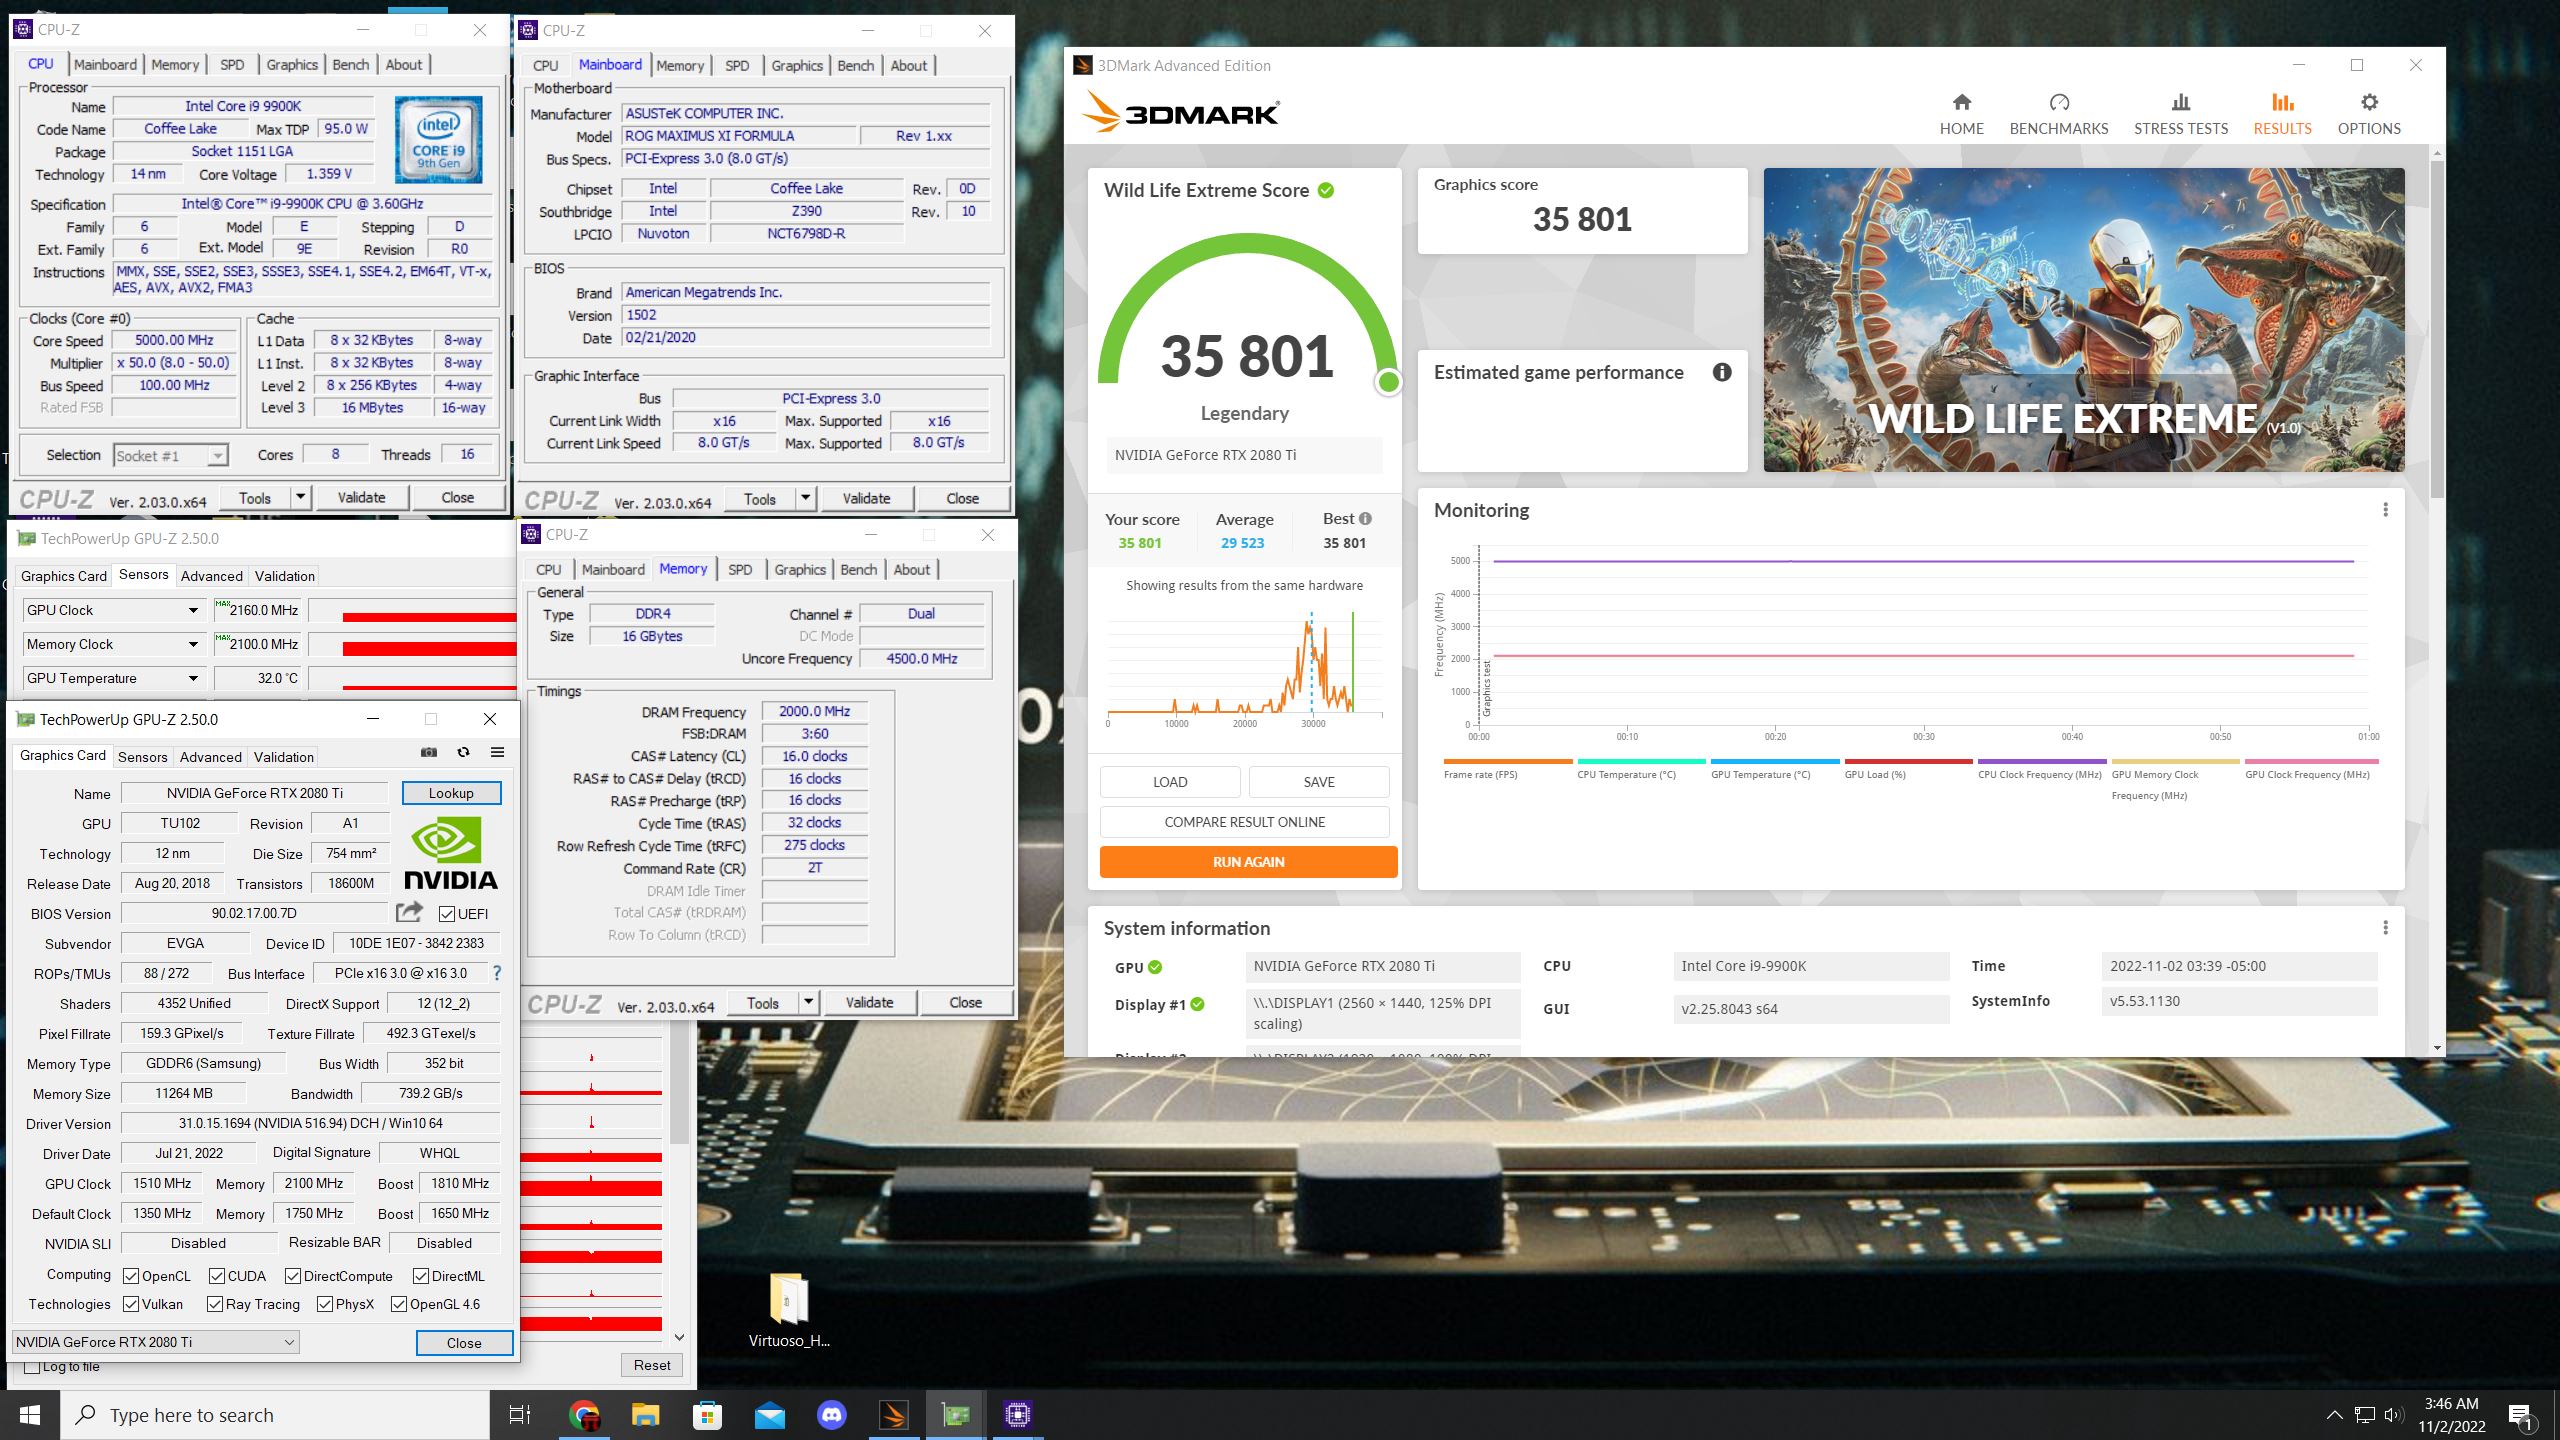Open the System information three-dot menu
Screen dimensions: 2560x1440
tap(2385, 928)
